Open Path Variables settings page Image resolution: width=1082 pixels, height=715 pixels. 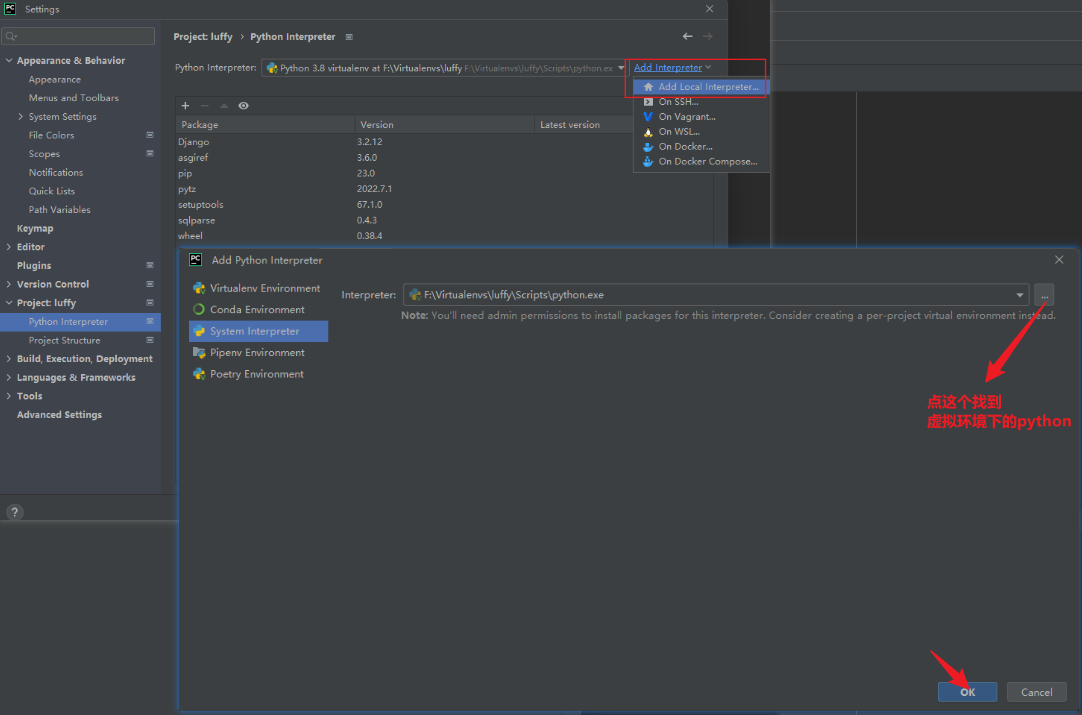click(59, 210)
